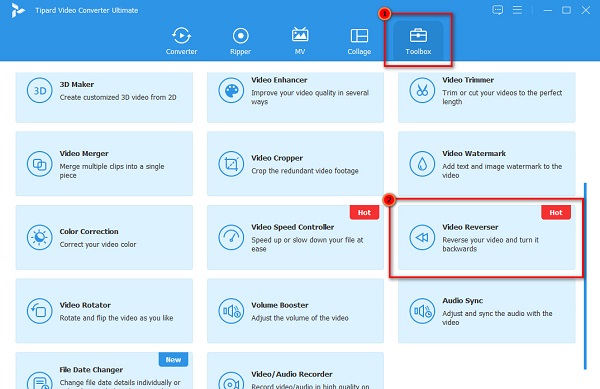
Task: Click the vertical scrollbar on the right
Action: click(x=585, y=276)
